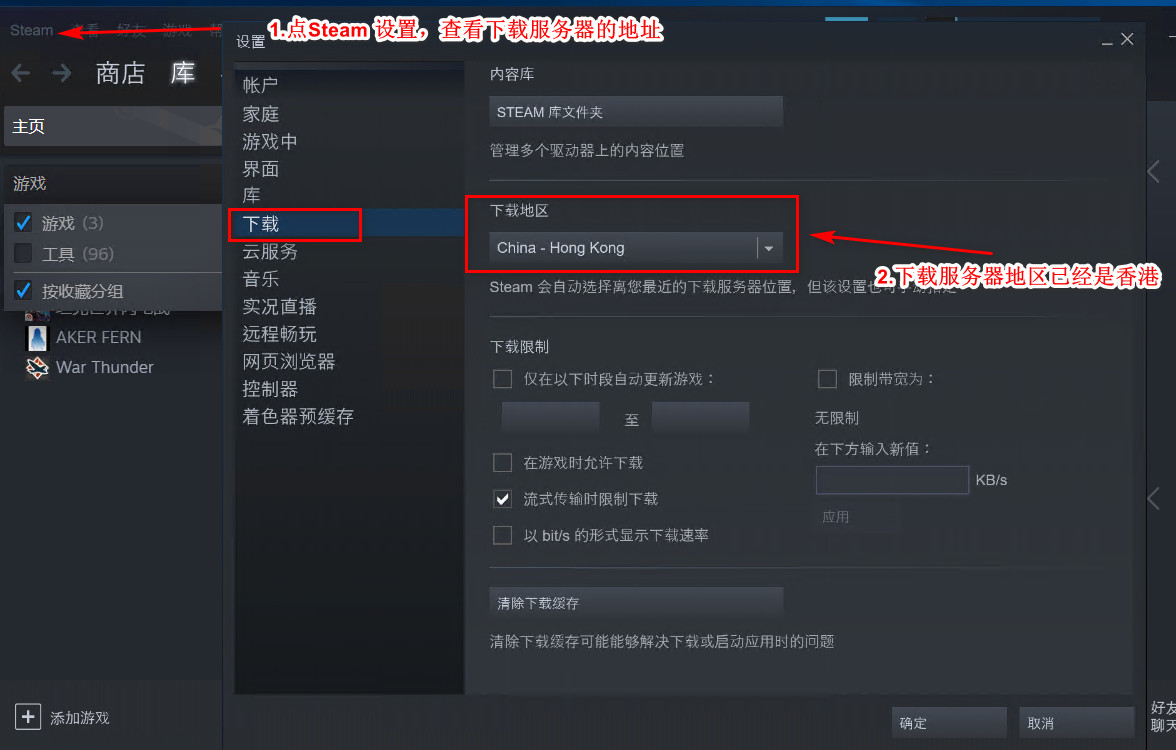The width and height of the screenshot is (1176, 750).
Task: Toggle the display download rate in bit/s checkbox
Action: coord(502,535)
